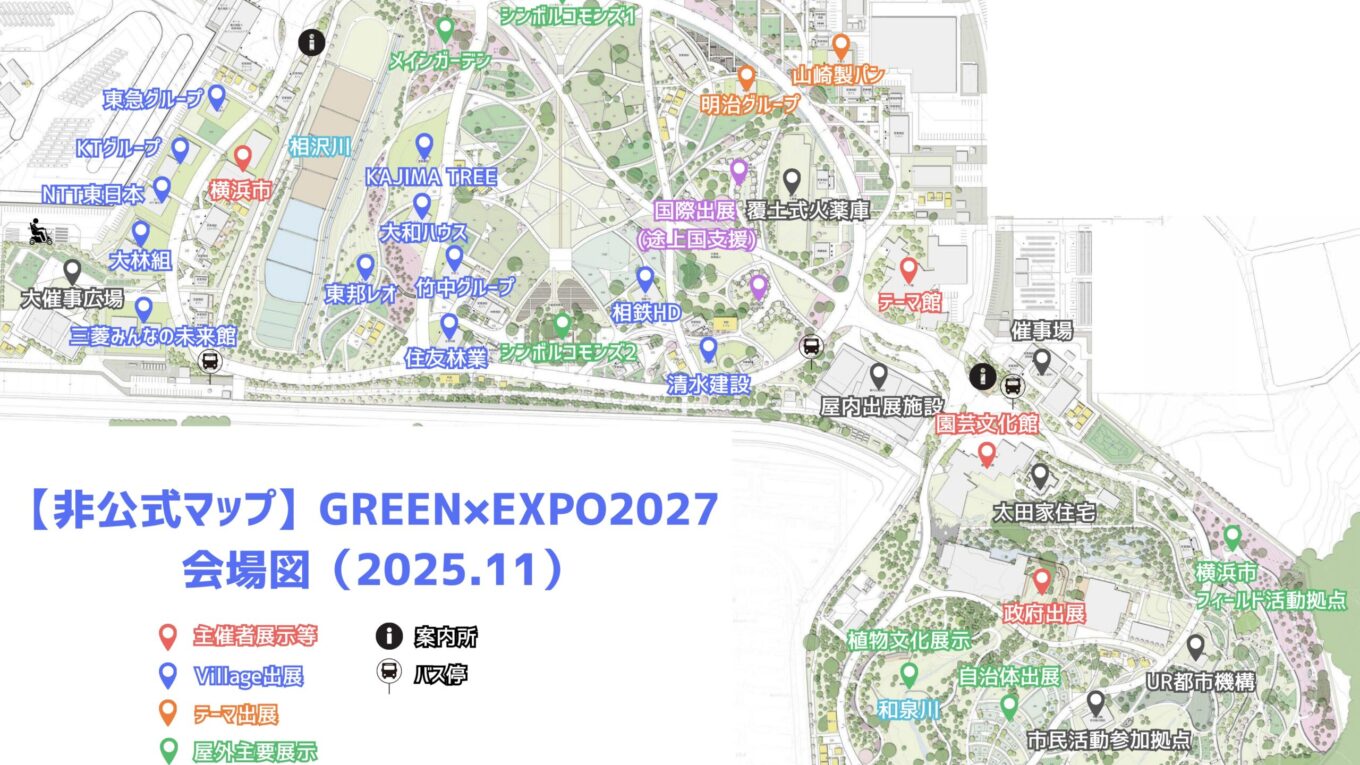
Task: Select the blue 清水建設 pin
Action: 709,349
